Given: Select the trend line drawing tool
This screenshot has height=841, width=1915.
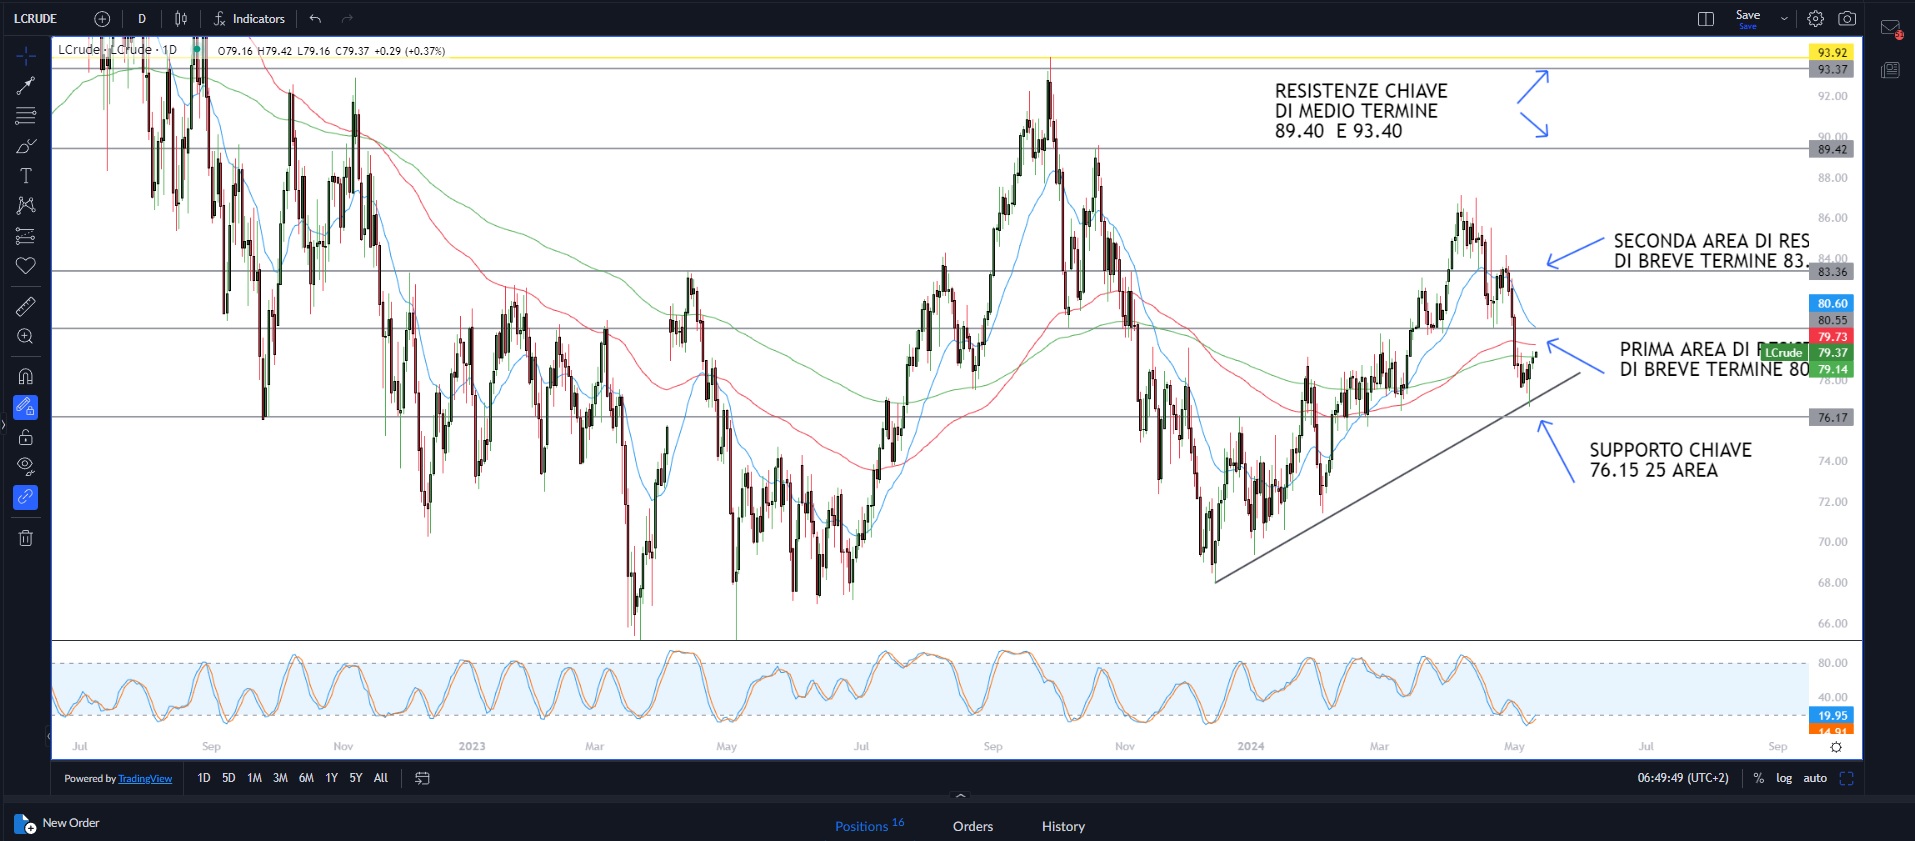Looking at the screenshot, I should tap(26, 86).
